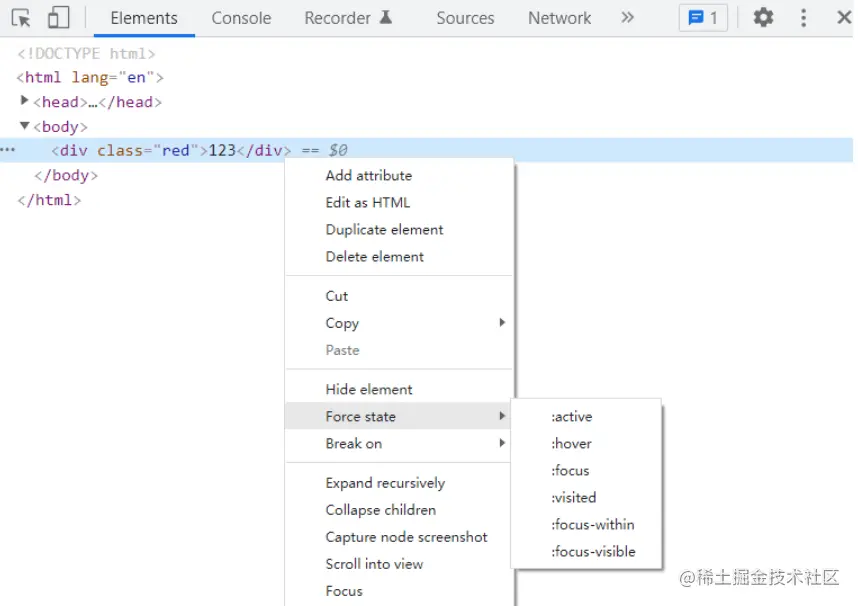Viewport: 858px width, 606px height.
Task: Open the three-dot customize DevTools menu
Action: pos(803,18)
